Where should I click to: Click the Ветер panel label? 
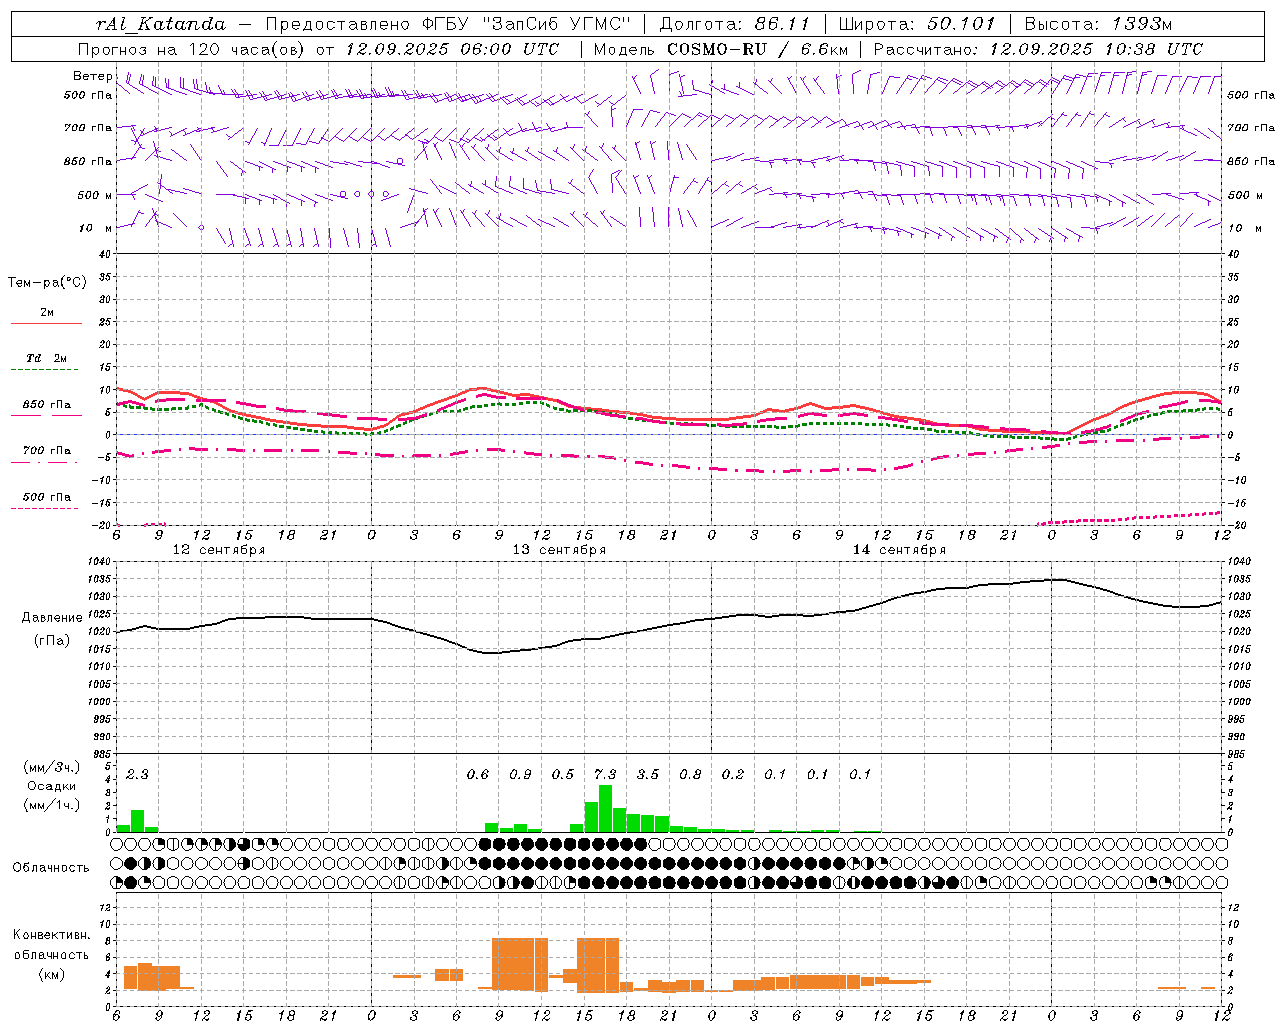(92, 76)
